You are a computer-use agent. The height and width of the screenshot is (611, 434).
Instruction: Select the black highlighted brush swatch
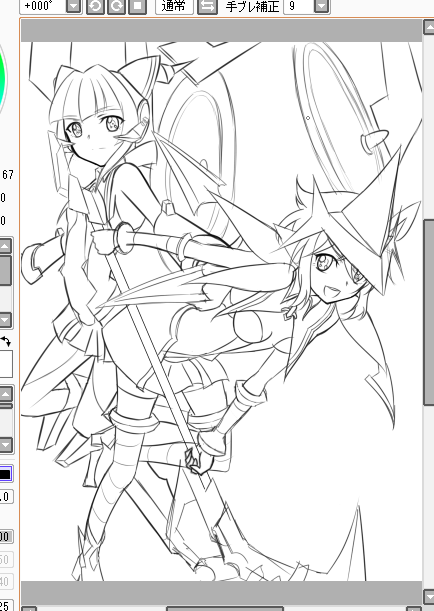(x=5, y=474)
